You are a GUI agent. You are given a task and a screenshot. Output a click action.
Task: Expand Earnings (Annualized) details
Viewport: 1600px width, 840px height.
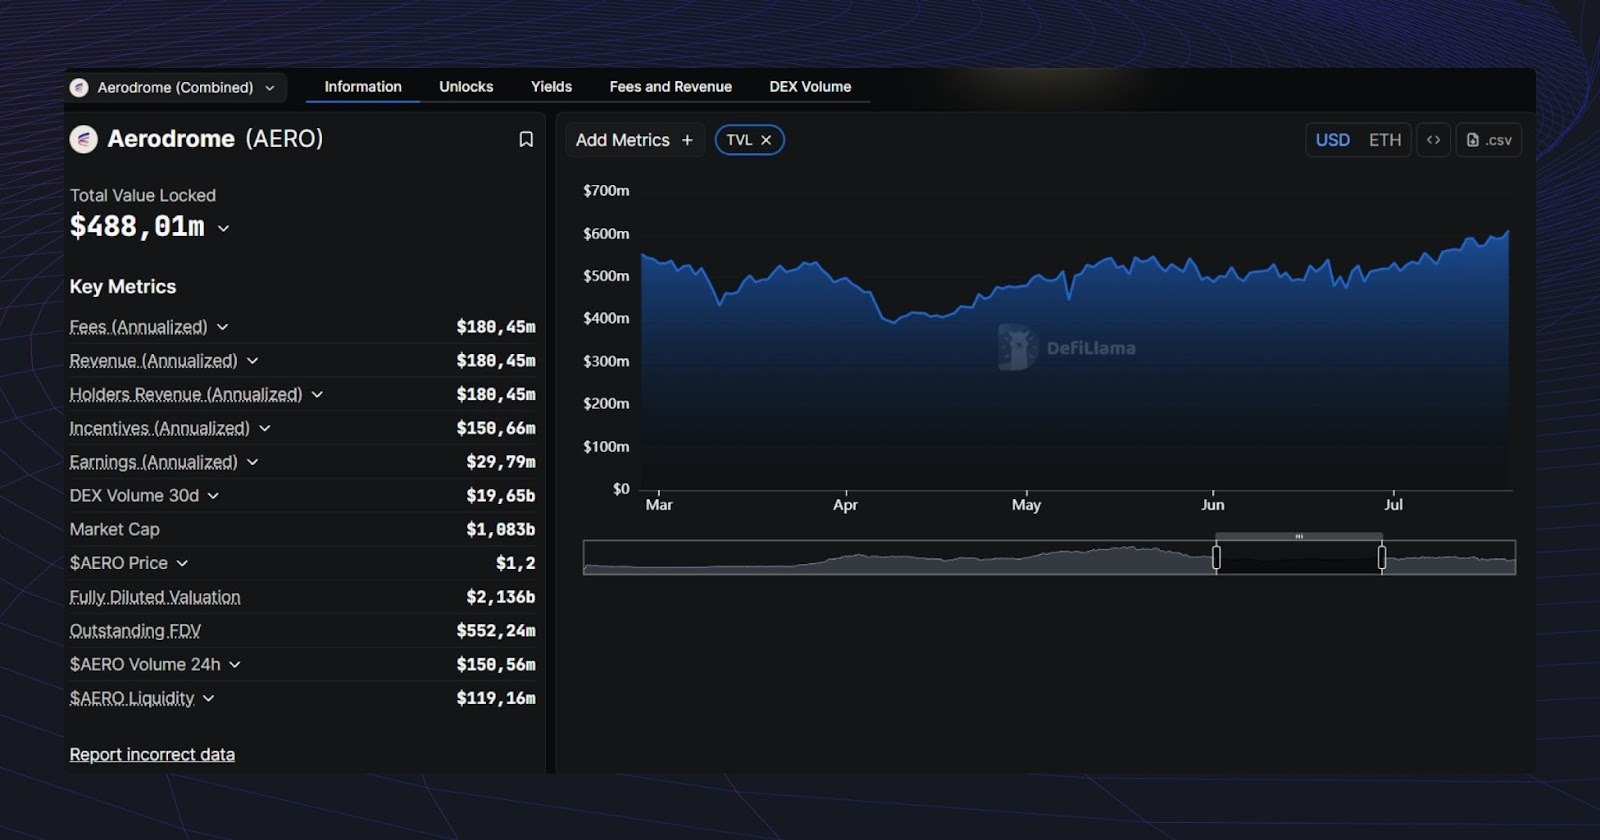tap(252, 462)
